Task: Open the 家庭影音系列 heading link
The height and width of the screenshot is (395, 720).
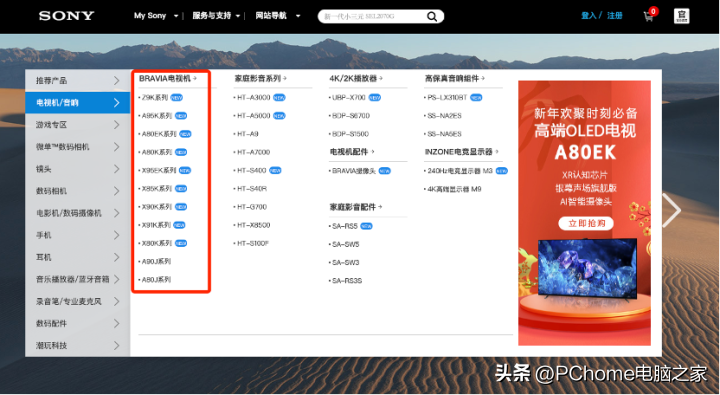Action: 260,79
